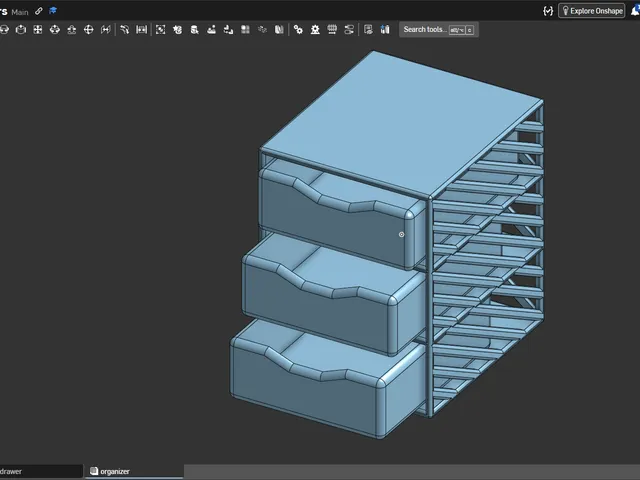Switch to the organizer tab
The height and width of the screenshot is (480, 640).
[x=133, y=471]
